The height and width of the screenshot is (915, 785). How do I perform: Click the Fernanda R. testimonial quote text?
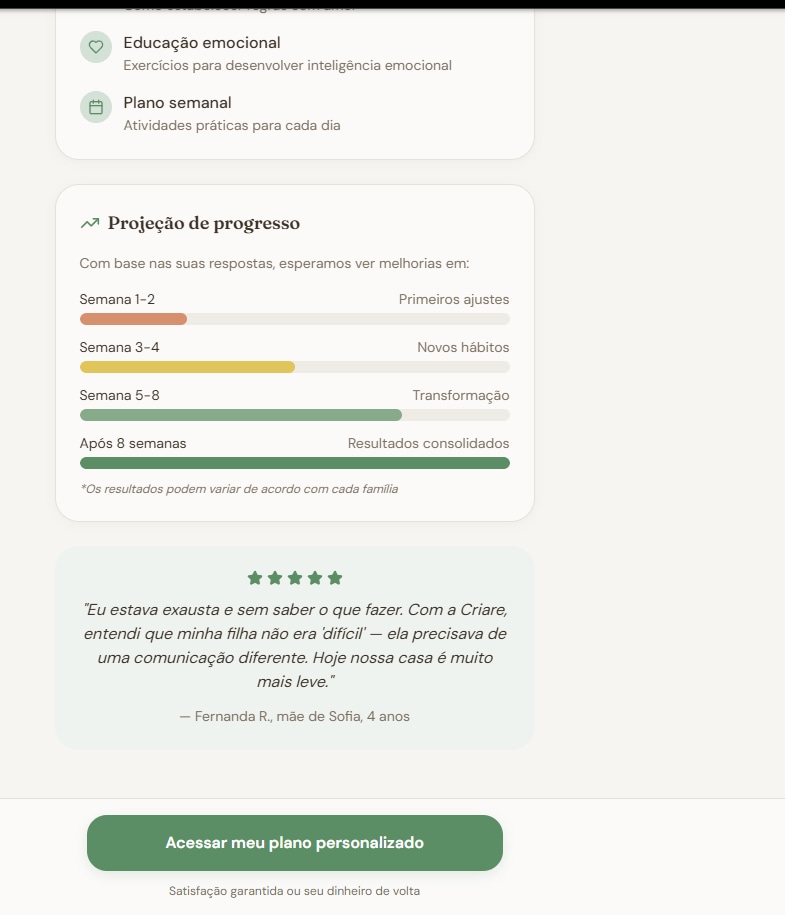pyautogui.click(x=295, y=645)
